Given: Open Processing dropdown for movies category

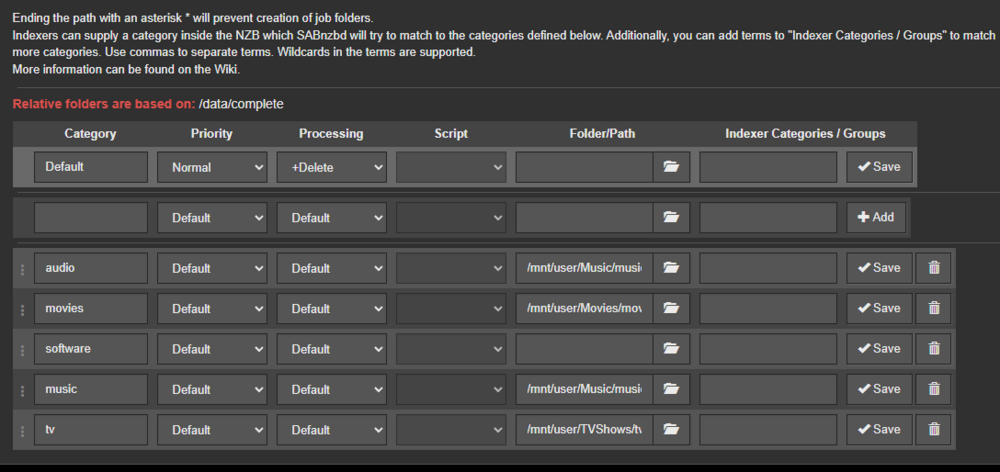Looking at the screenshot, I should pos(332,308).
